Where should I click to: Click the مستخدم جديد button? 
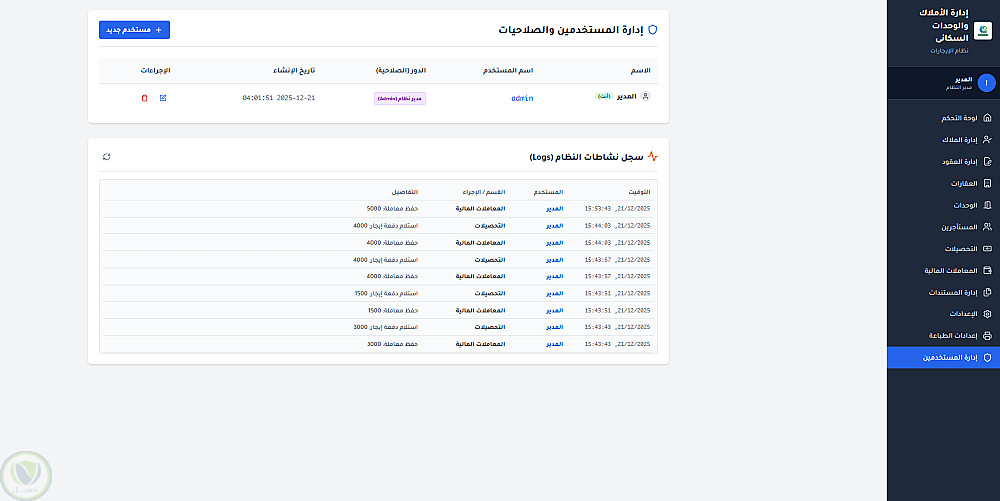[134, 30]
